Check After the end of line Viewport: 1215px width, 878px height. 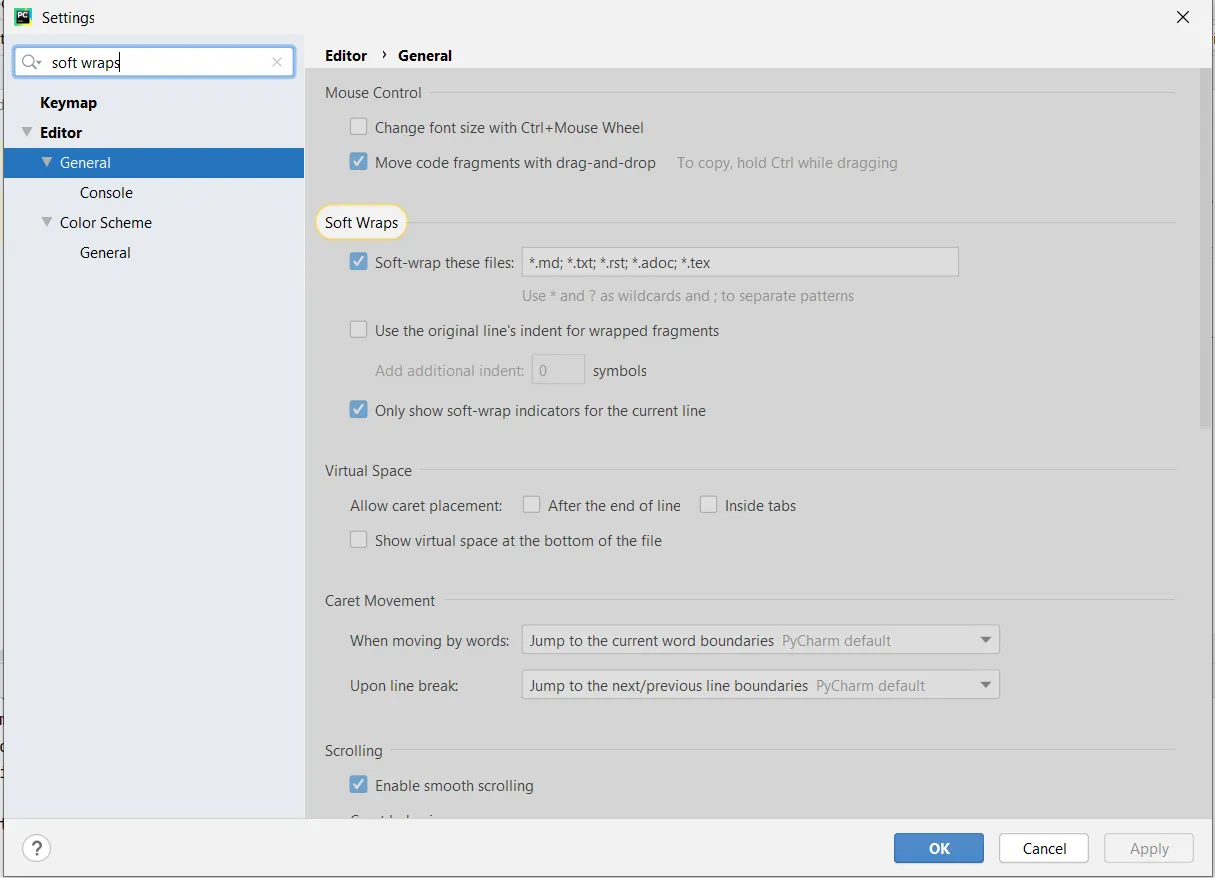pos(531,505)
